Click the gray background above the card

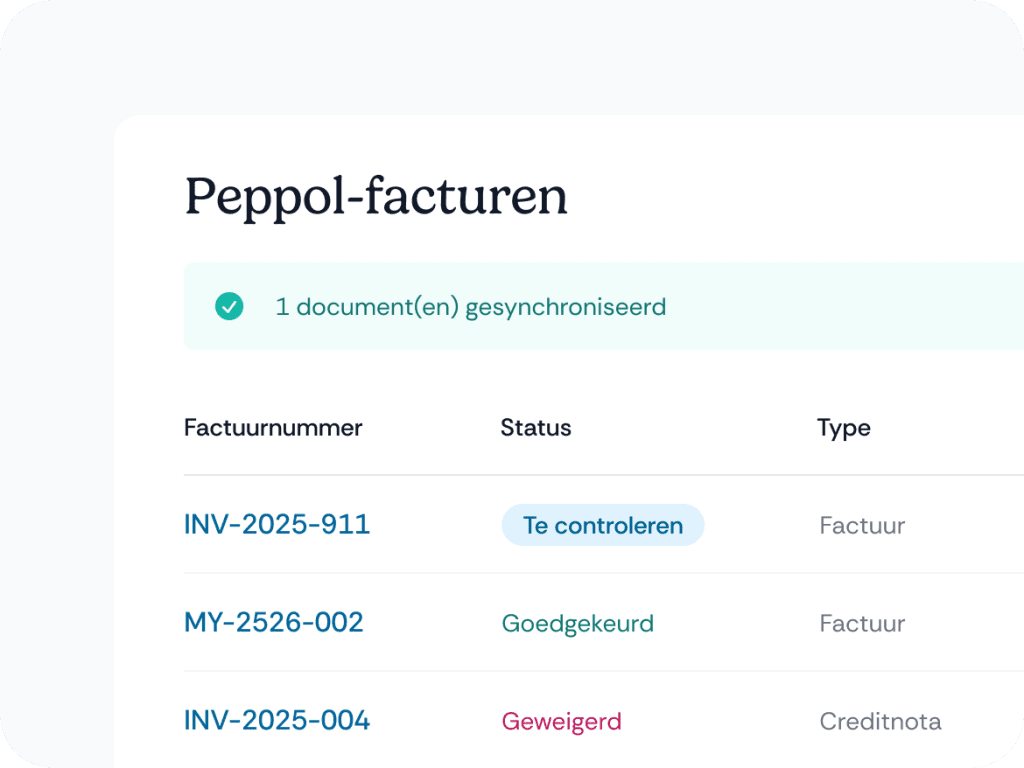tap(500, 60)
